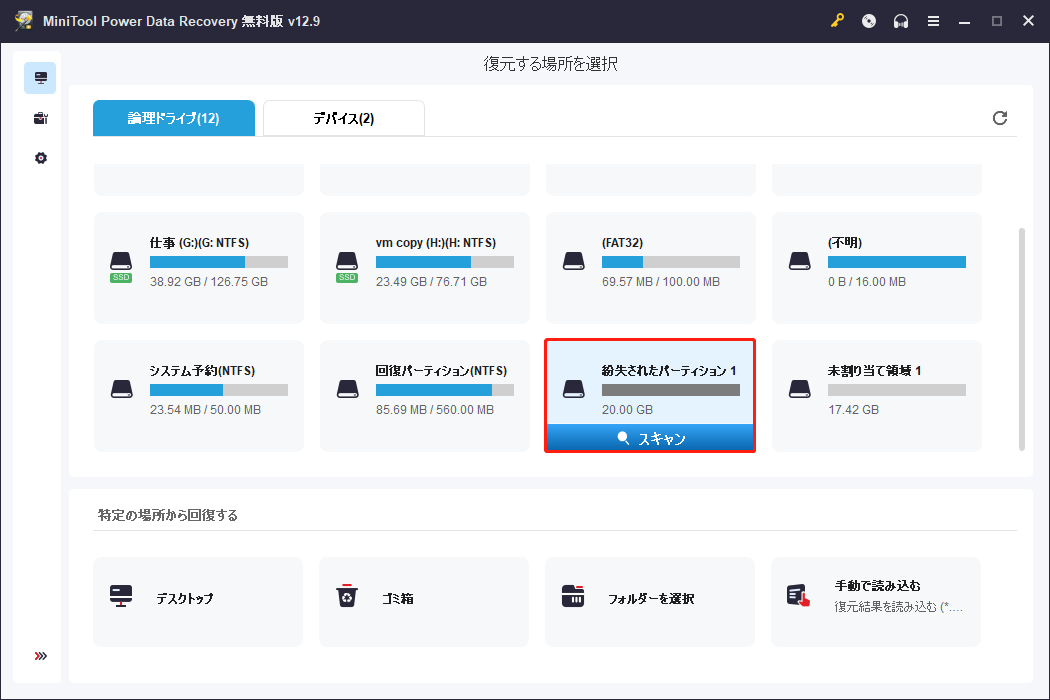This screenshot has height=700, width=1050.
Task: Click the 復元する場所を選択 heading
Action: click(x=550, y=64)
